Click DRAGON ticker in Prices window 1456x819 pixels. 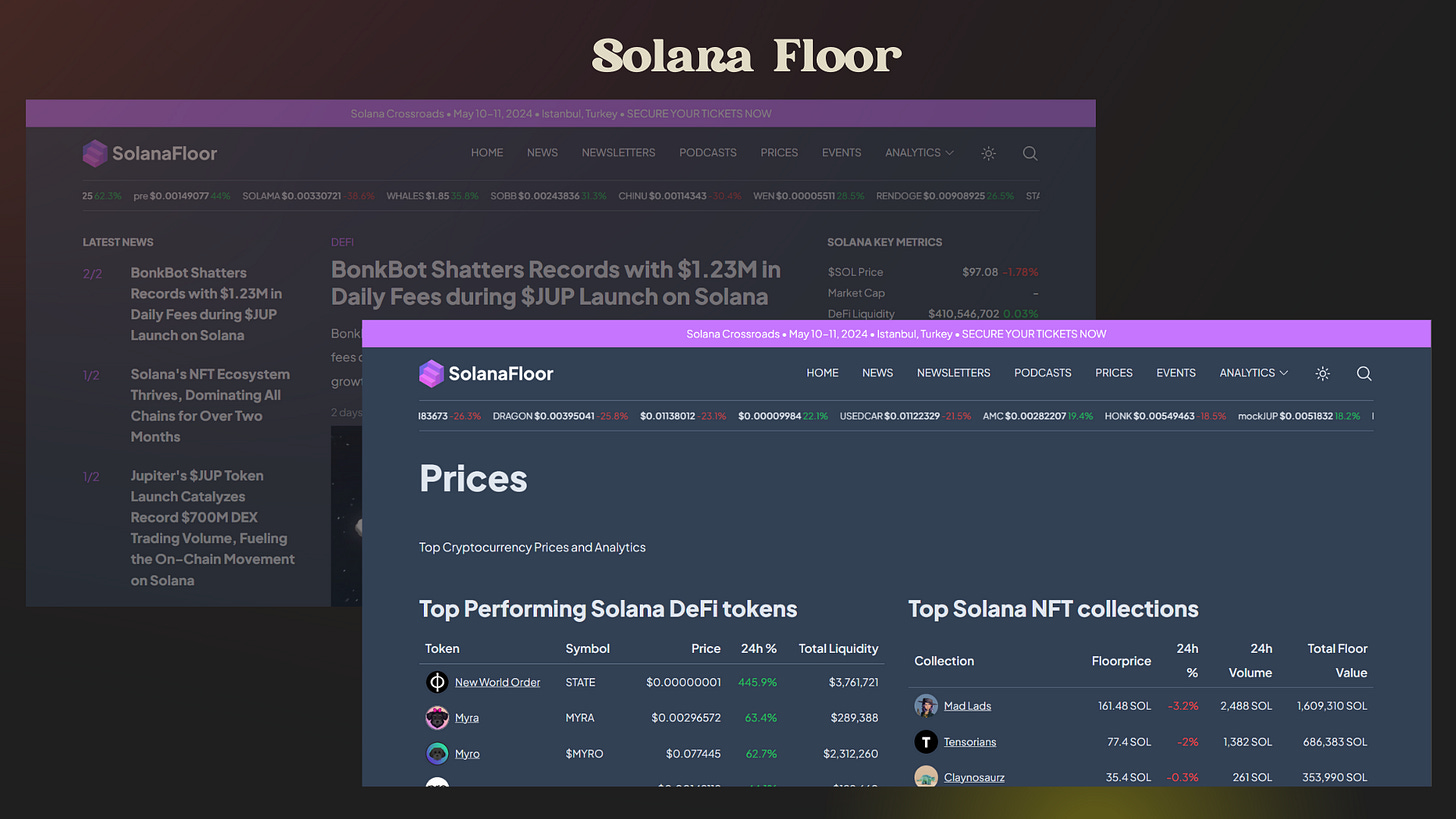click(x=560, y=416)
